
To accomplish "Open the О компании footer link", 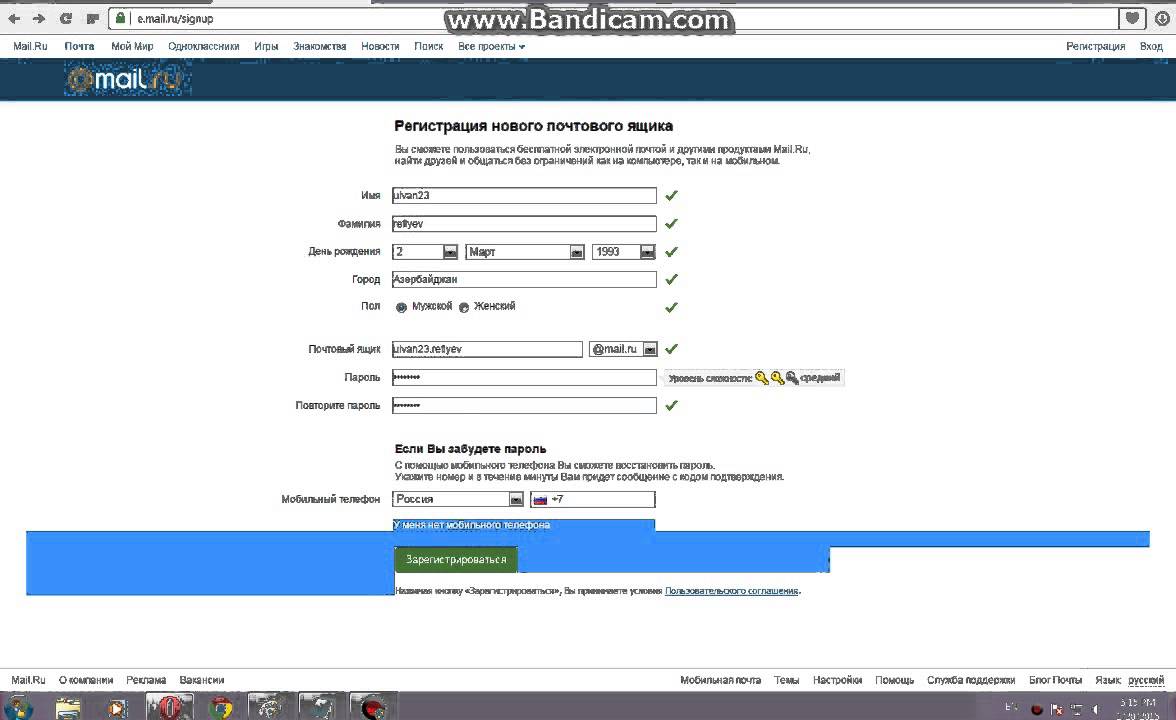I will pyautogui.click(x=86, y=680).
